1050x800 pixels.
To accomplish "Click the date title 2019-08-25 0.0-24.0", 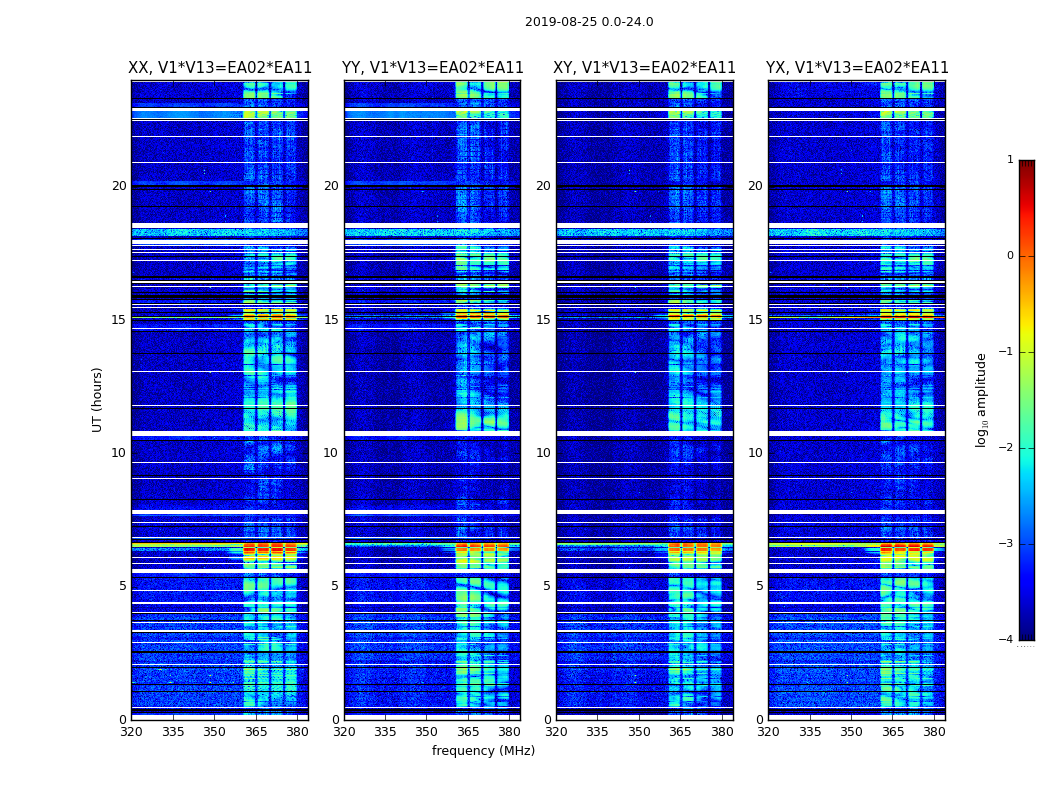I will click(589, 22).
